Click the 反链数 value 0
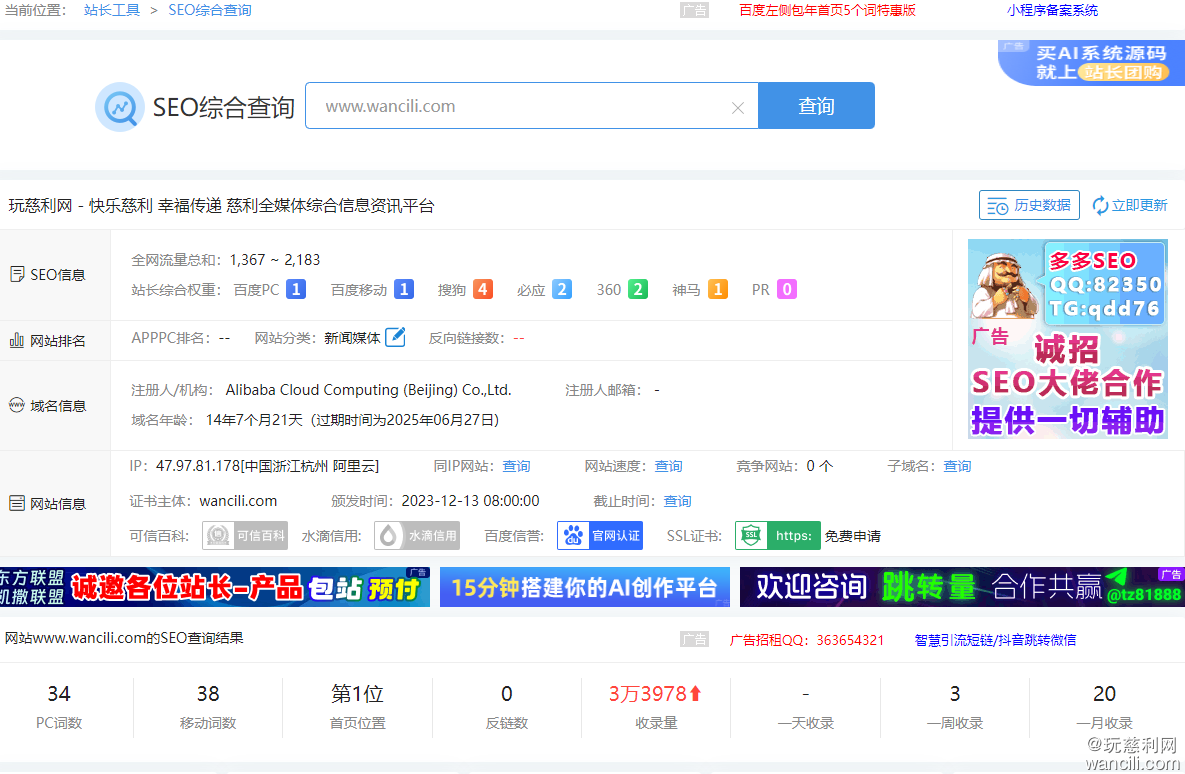Viewport: 1185px width, 774px height. click(x=506, y=694)
